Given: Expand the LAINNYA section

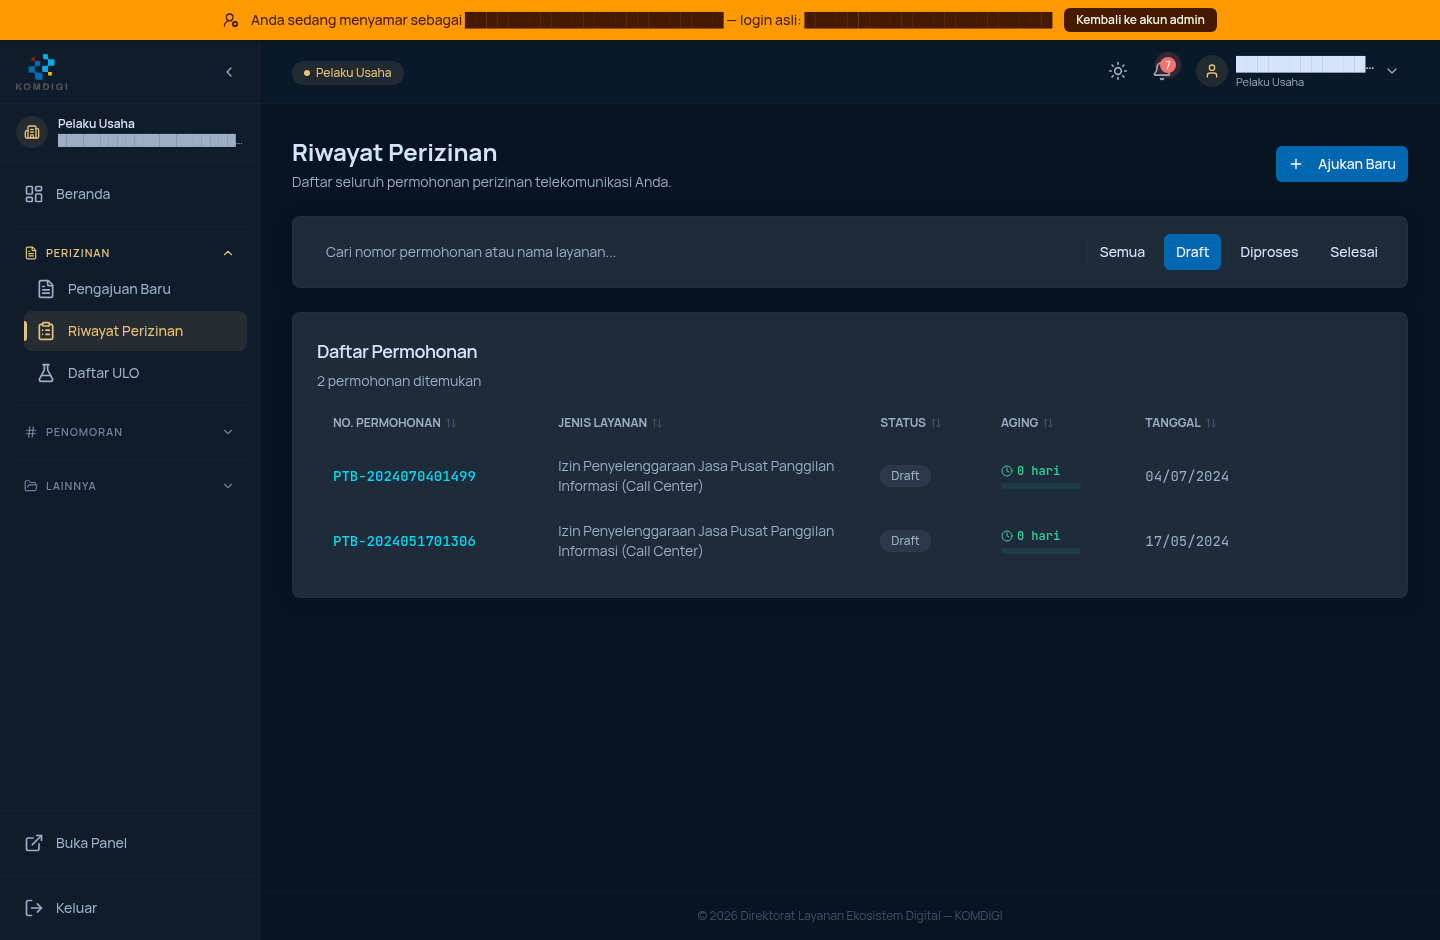Looking at the screenshot, I should pos(130,486).
